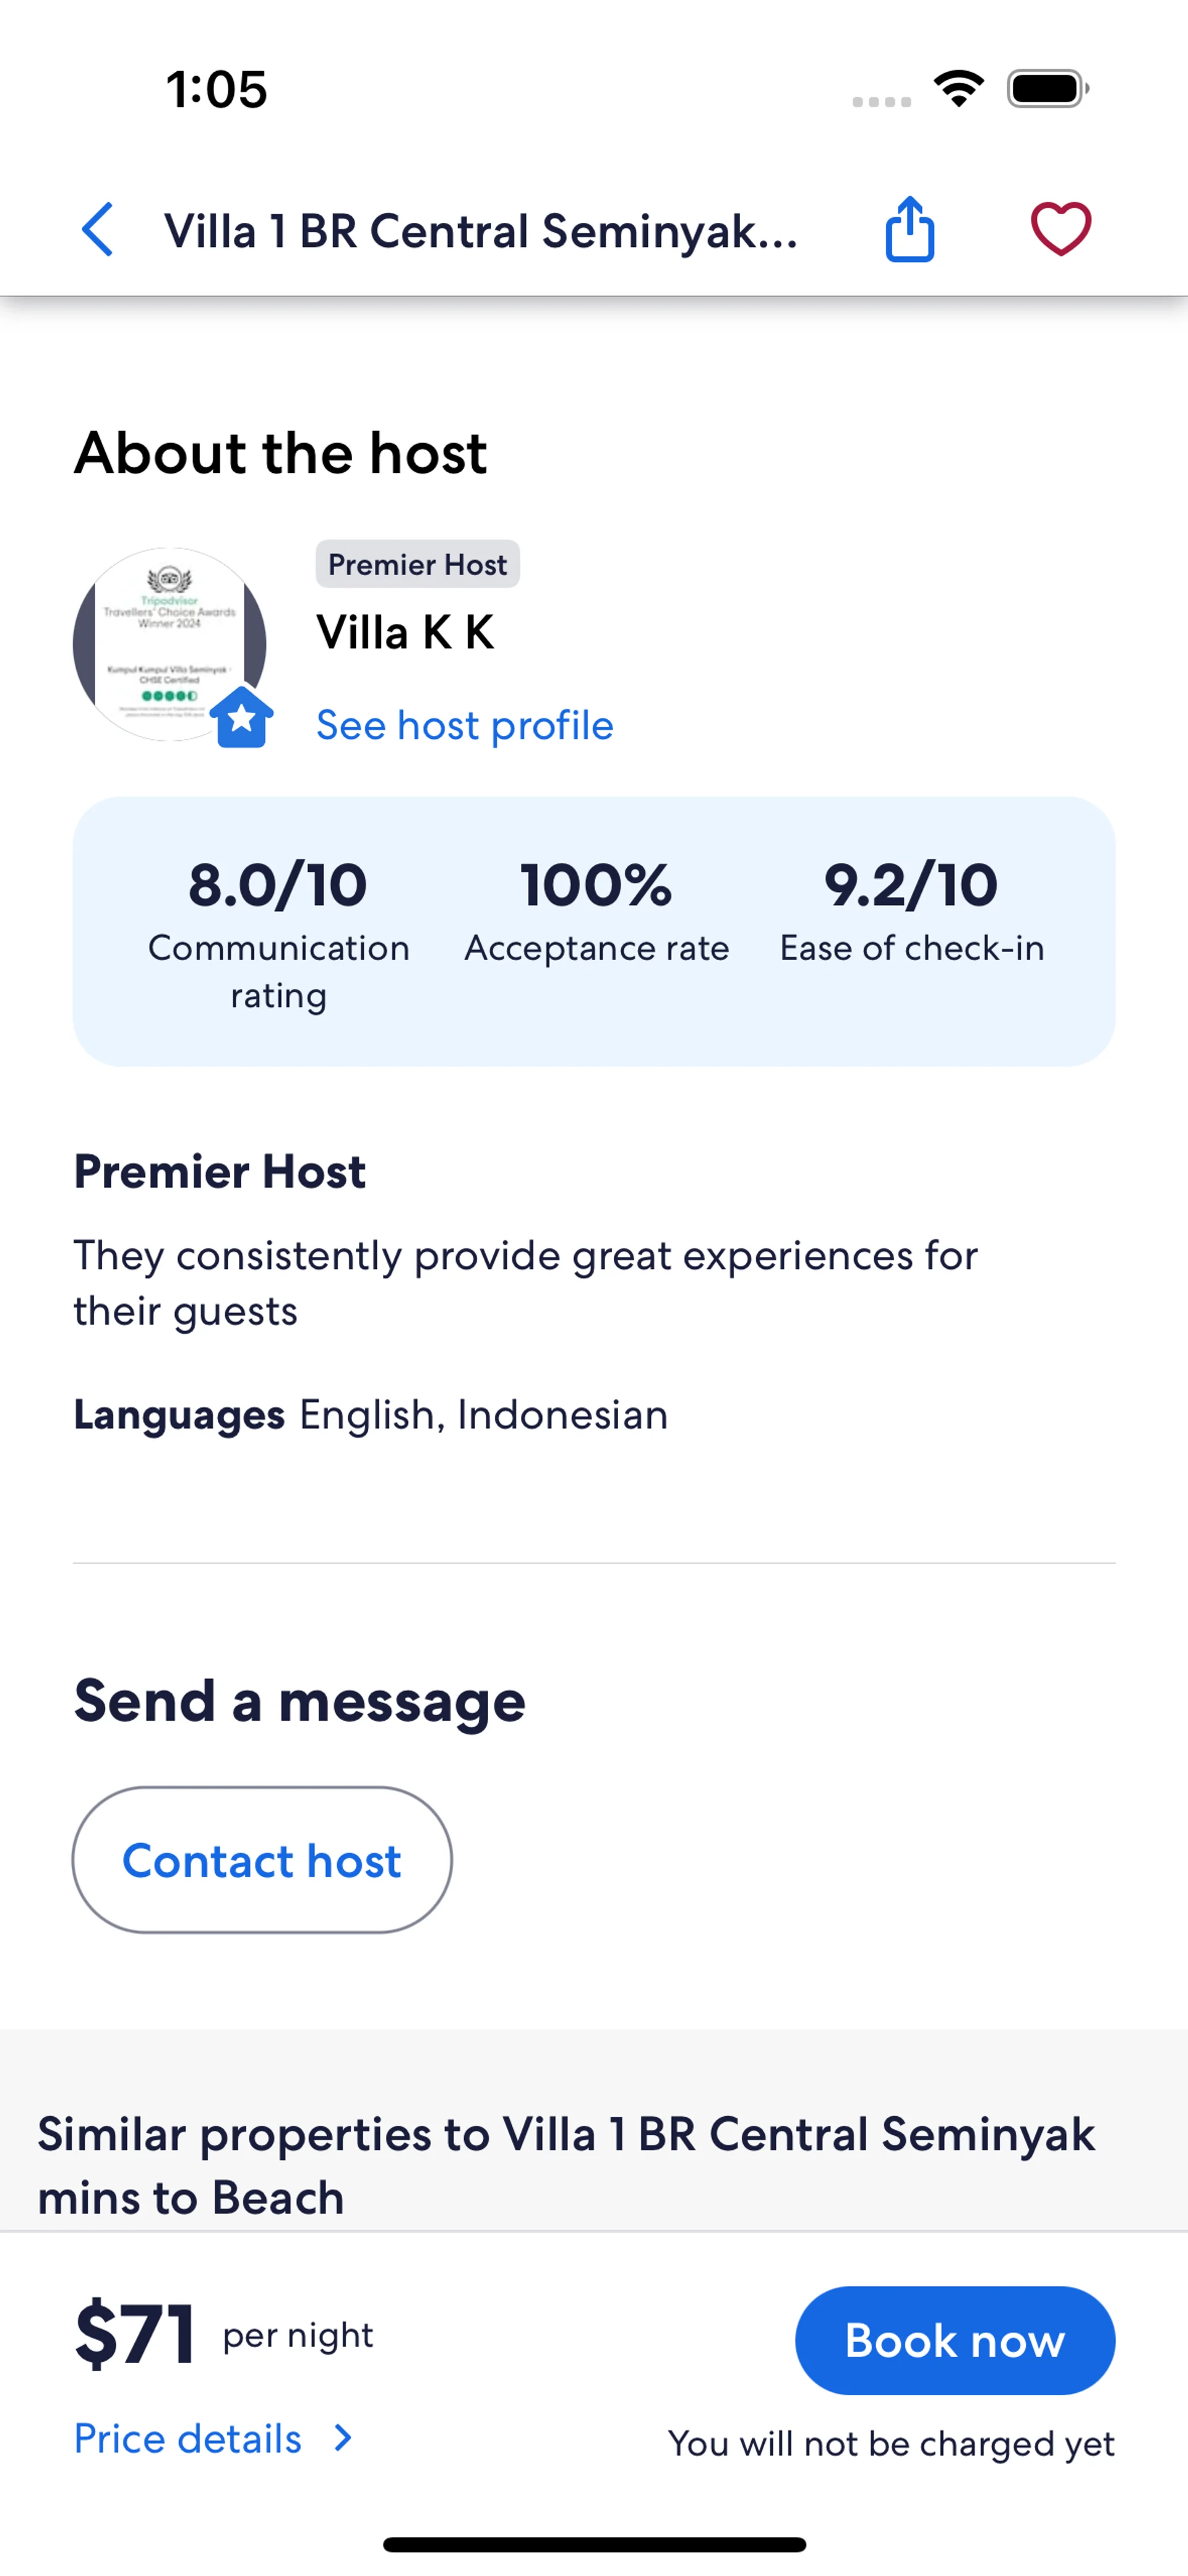Expand Price details chevron arrow

click(343, 2438)
